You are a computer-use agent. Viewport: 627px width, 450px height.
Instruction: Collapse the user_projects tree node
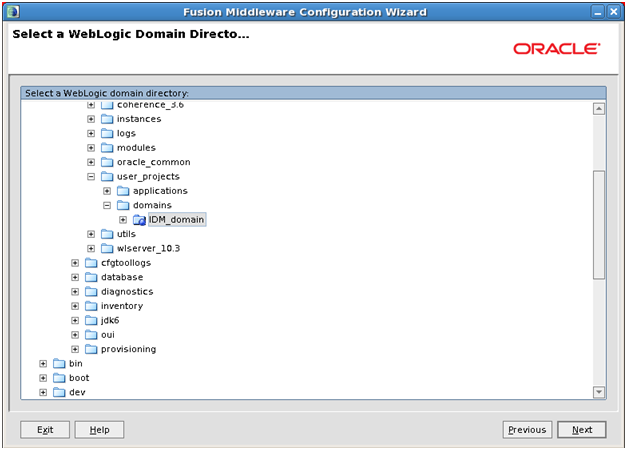(91, 177)
